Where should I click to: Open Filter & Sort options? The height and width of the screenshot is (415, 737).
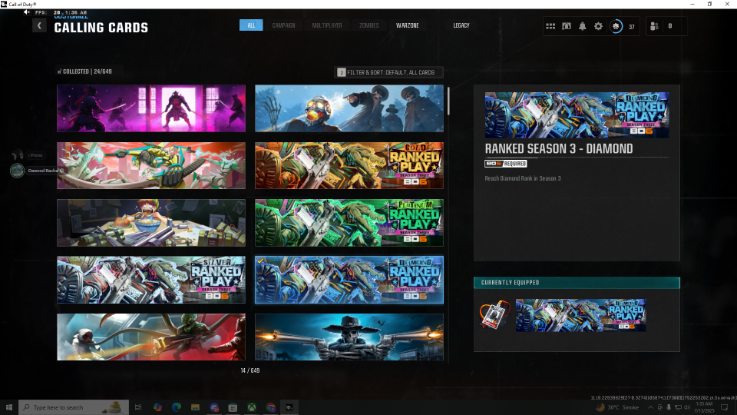pos(389,72)
